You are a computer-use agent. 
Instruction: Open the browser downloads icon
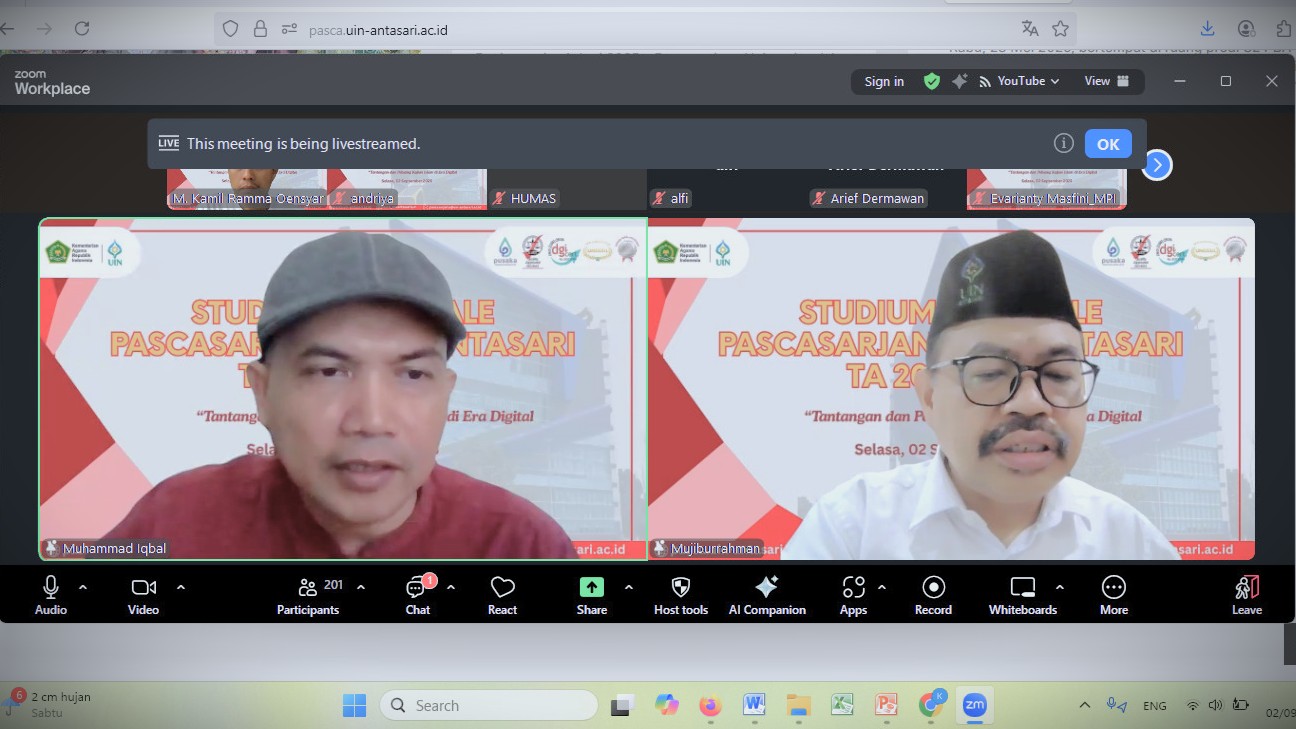point(1207,29)
